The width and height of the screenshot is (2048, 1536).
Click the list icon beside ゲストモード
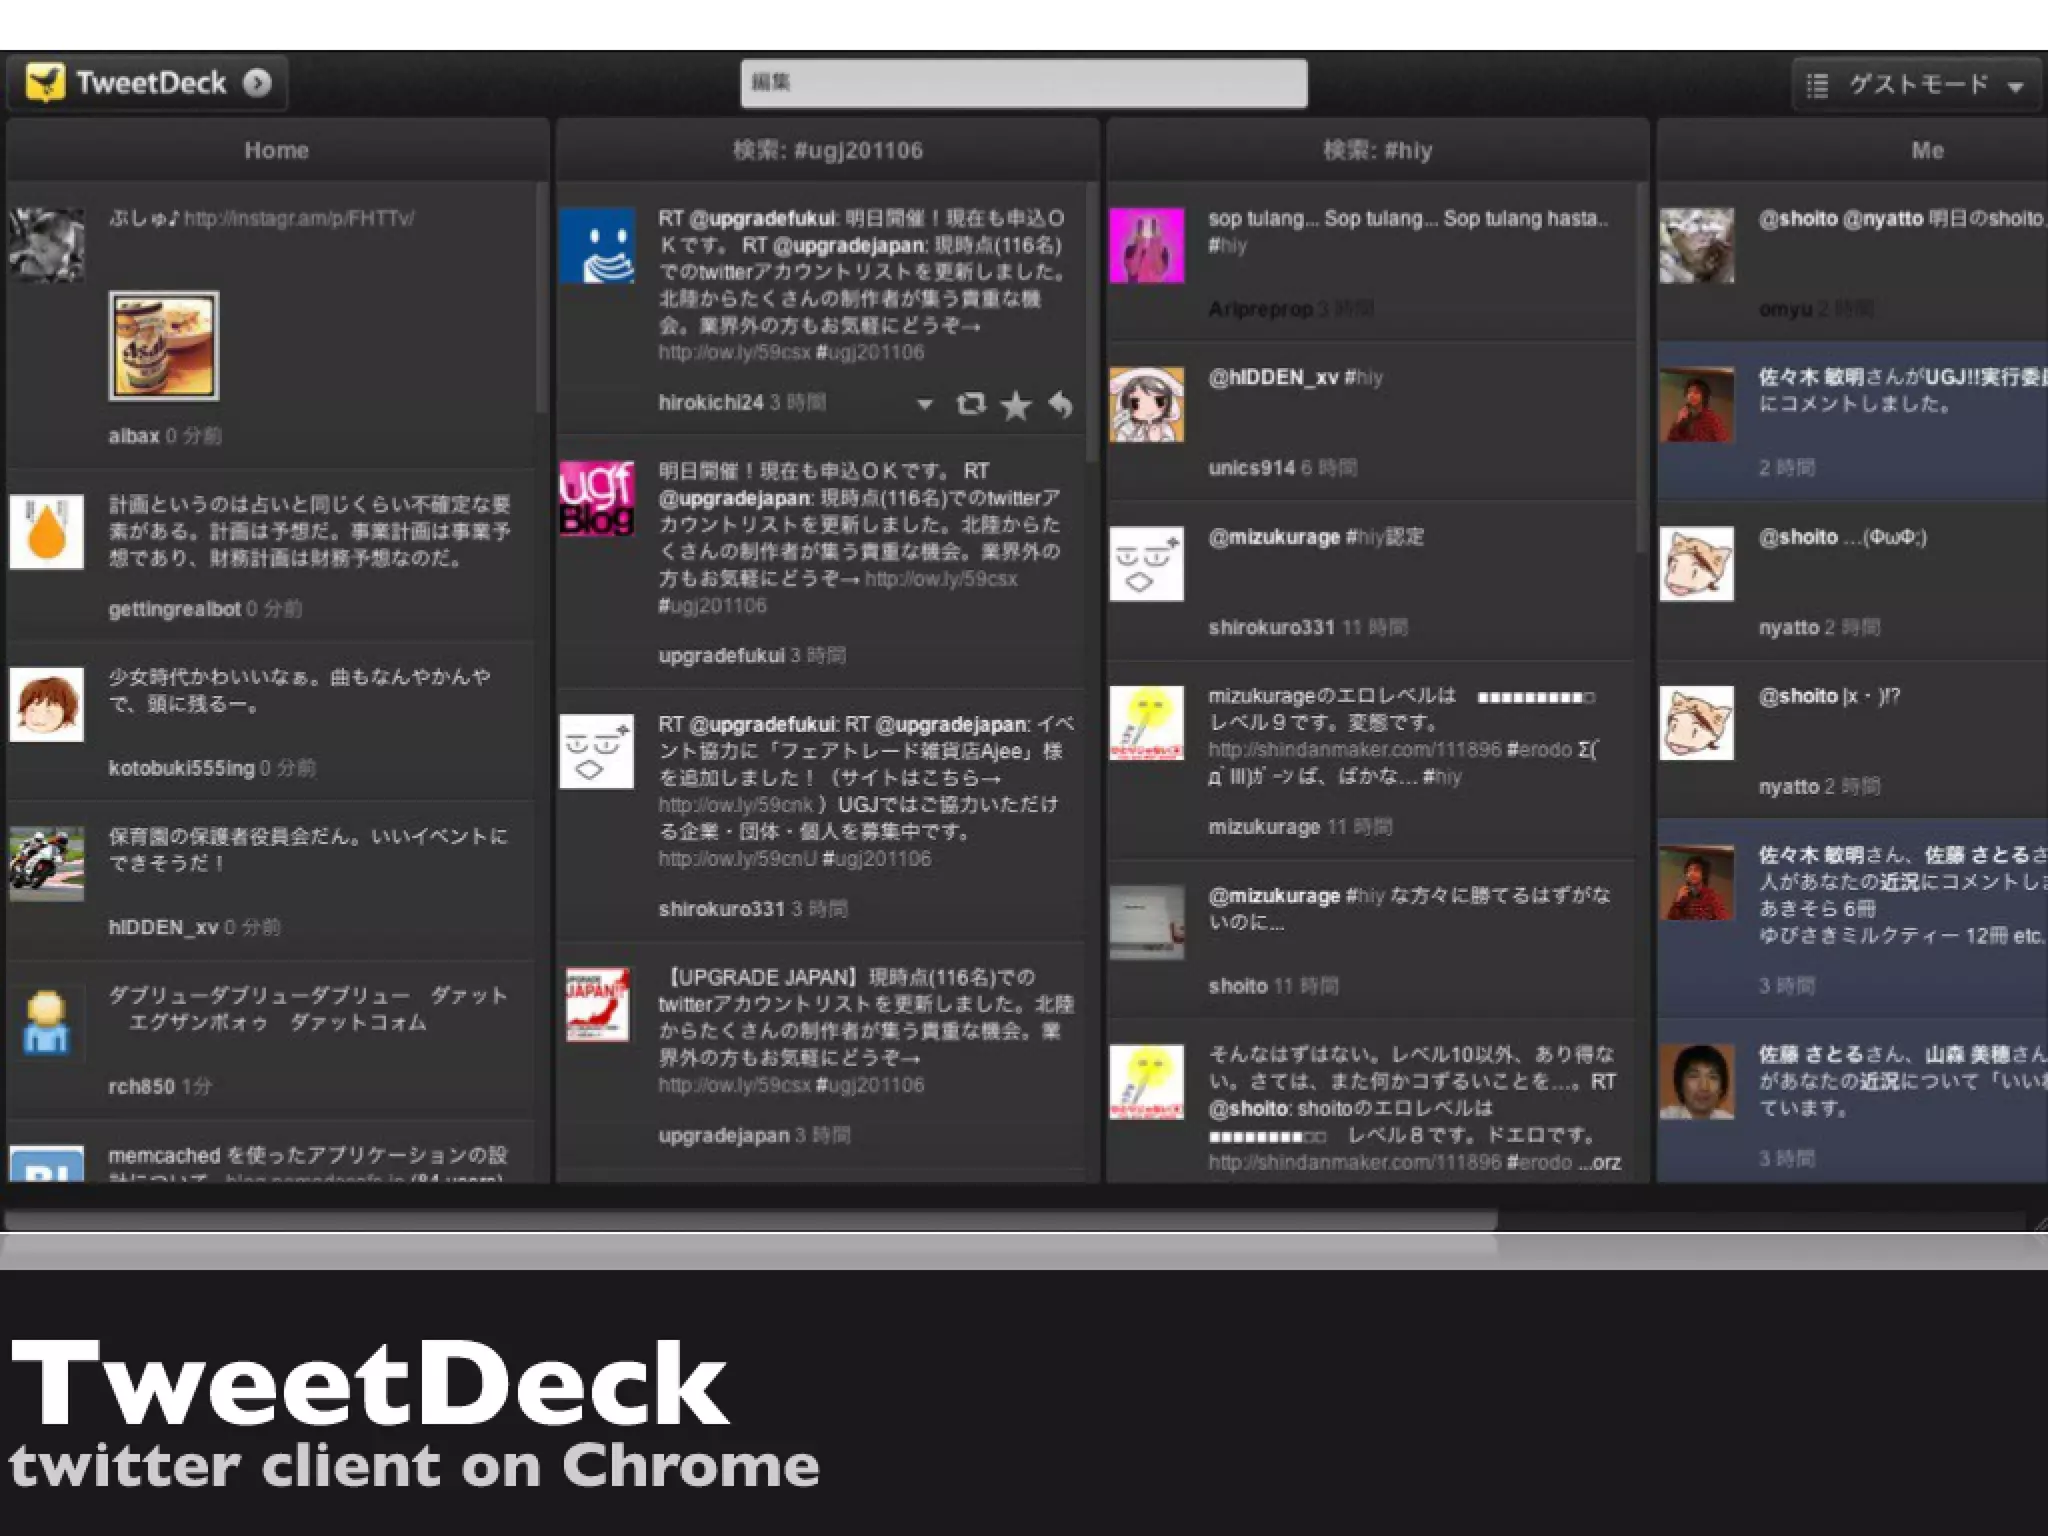click(x=1818, y=85)
